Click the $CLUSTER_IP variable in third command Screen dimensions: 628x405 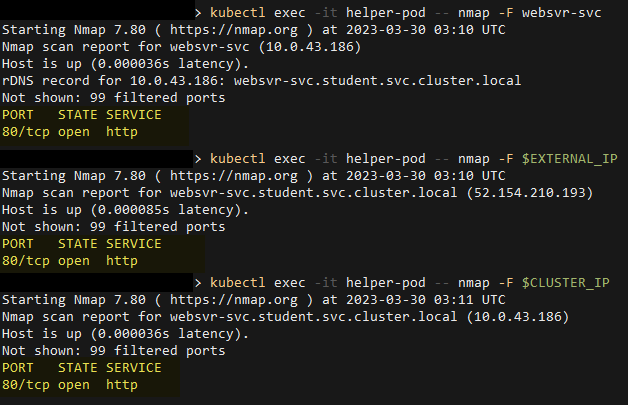pyautogui.click(x=566, y=283)
